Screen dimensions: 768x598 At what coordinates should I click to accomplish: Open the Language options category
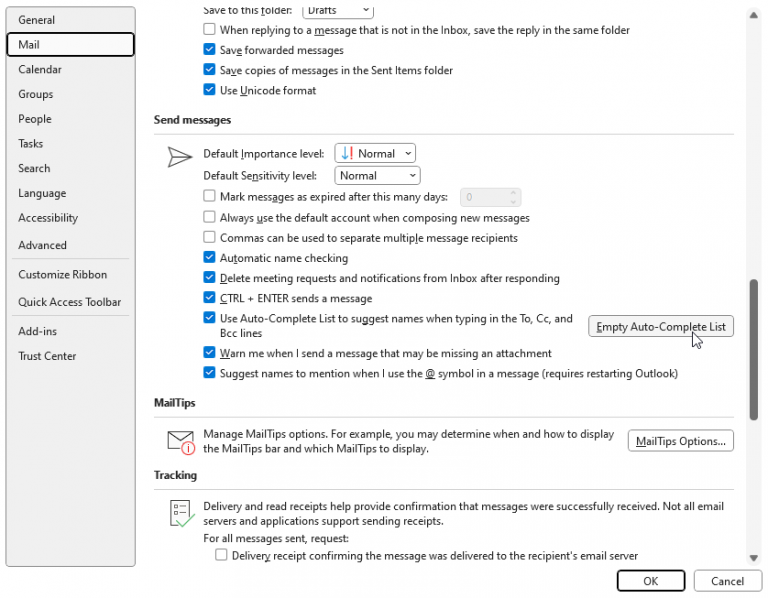coord(71,193)
